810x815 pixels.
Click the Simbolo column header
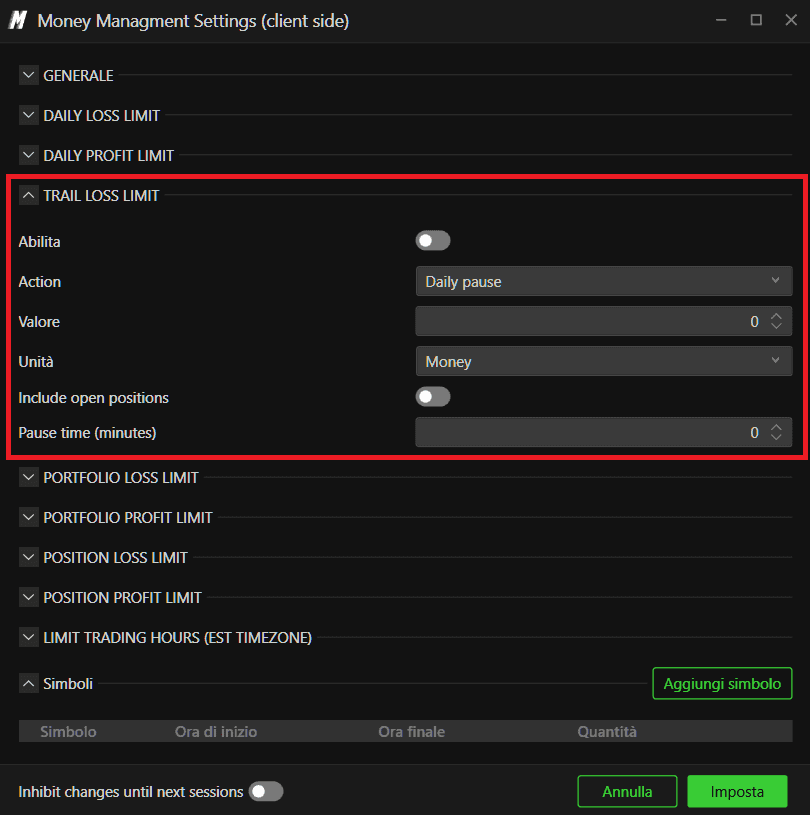pos(68,731)
